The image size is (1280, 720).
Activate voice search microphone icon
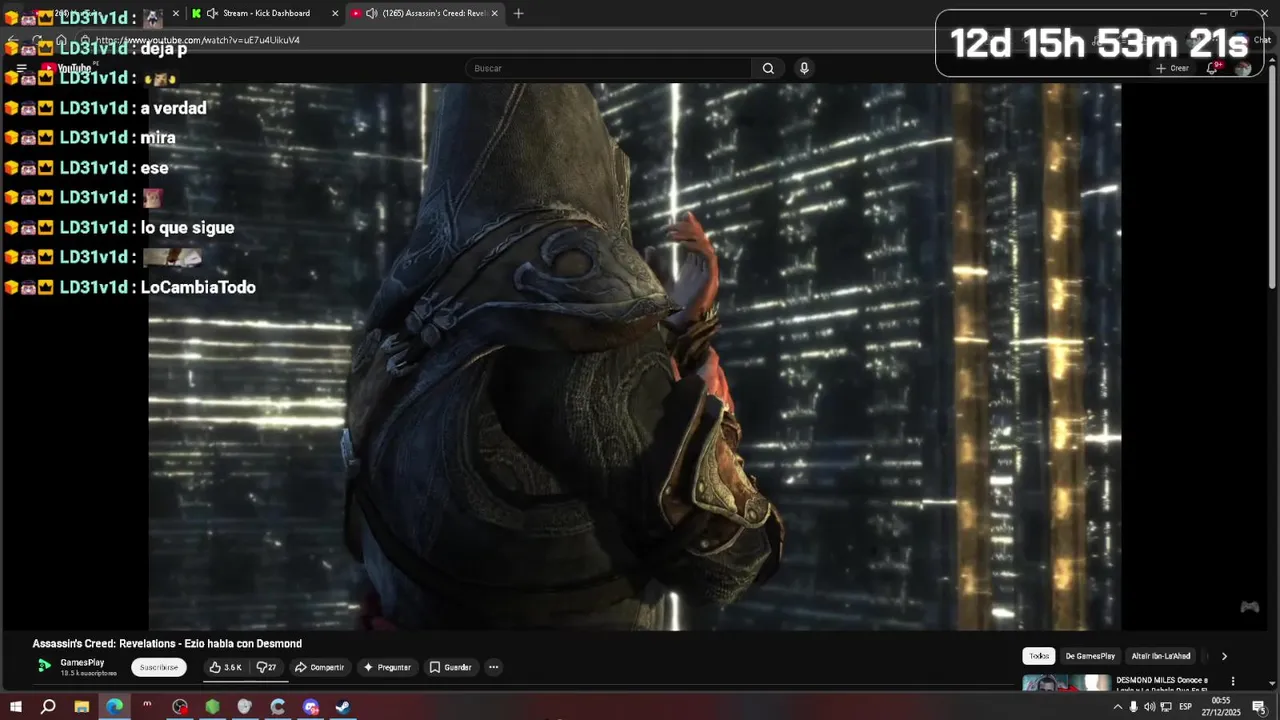point(804,68)
